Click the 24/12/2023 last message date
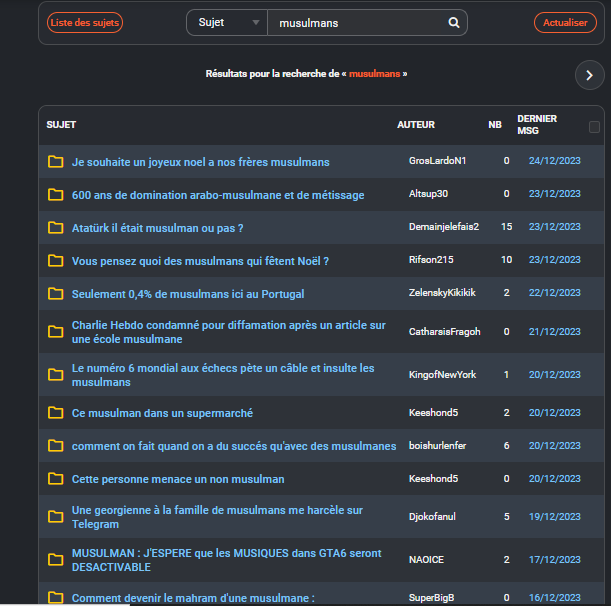The height and width of the screenshot is (606, 611). pos(554,161)
